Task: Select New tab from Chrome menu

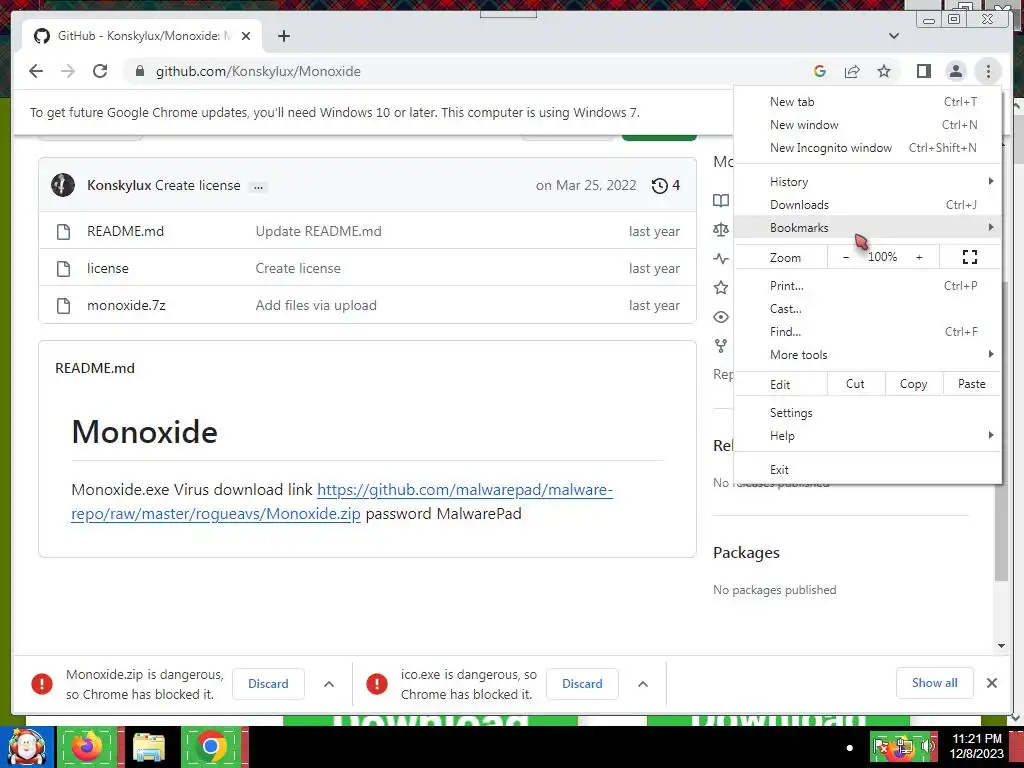Action: point(867,102)
